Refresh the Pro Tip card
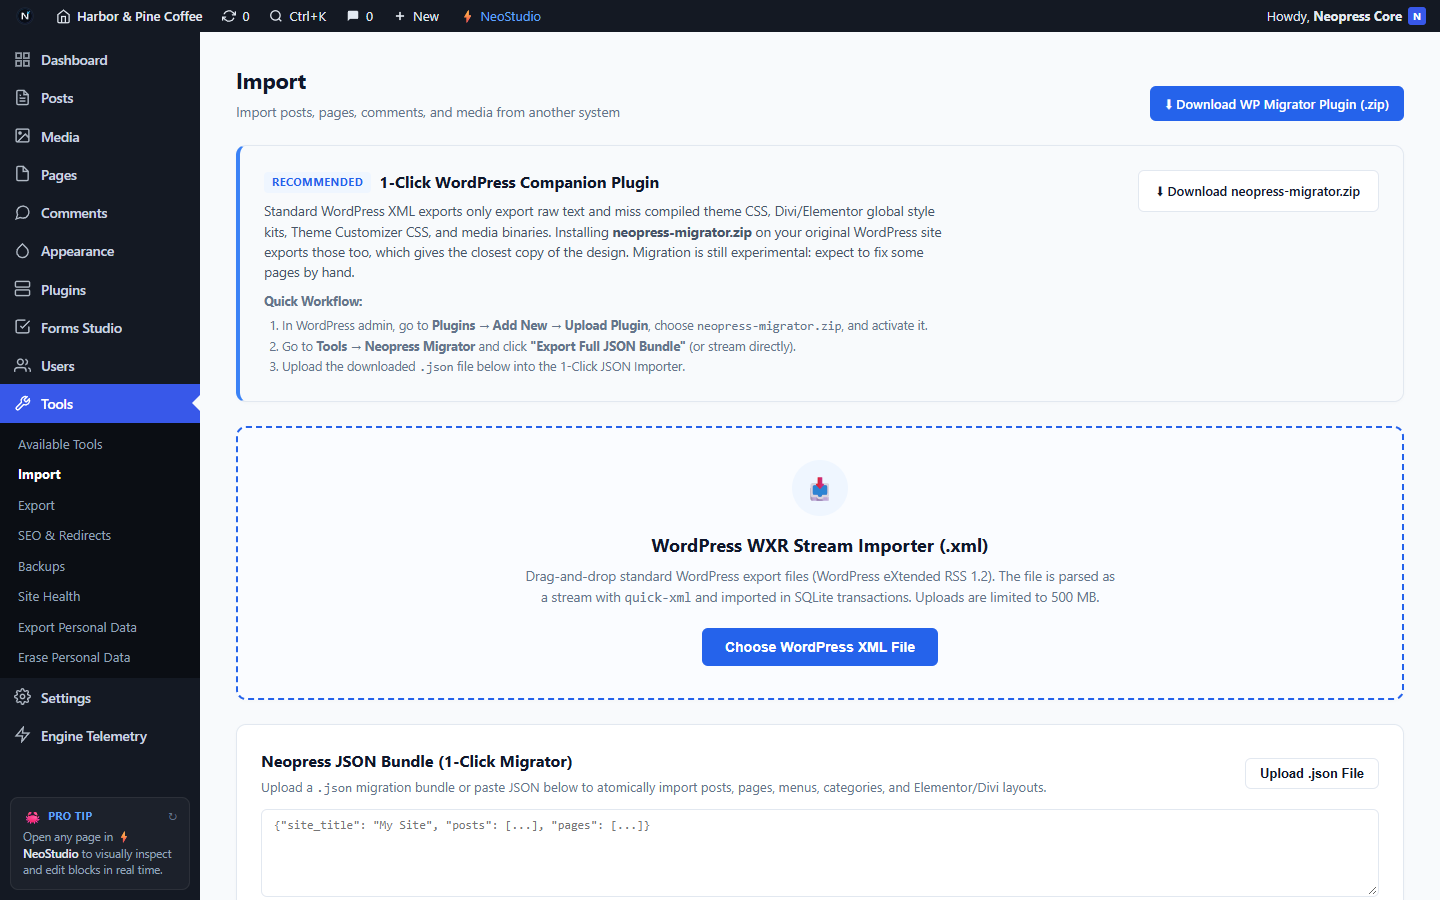The image size is (1440, 900). click(173, 816)
